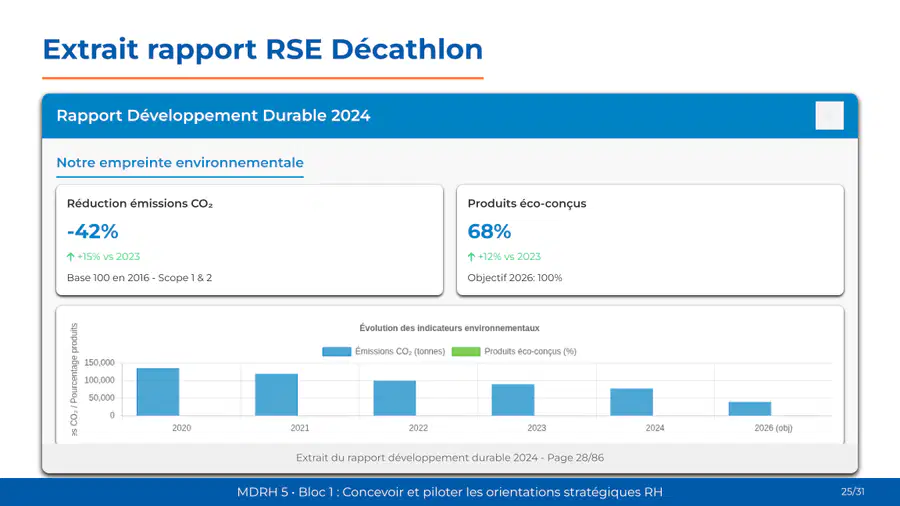This screenshot has height=506, width=900.
Task: Click the -42% CO₂ reduction figure
Action: [92, 231]
